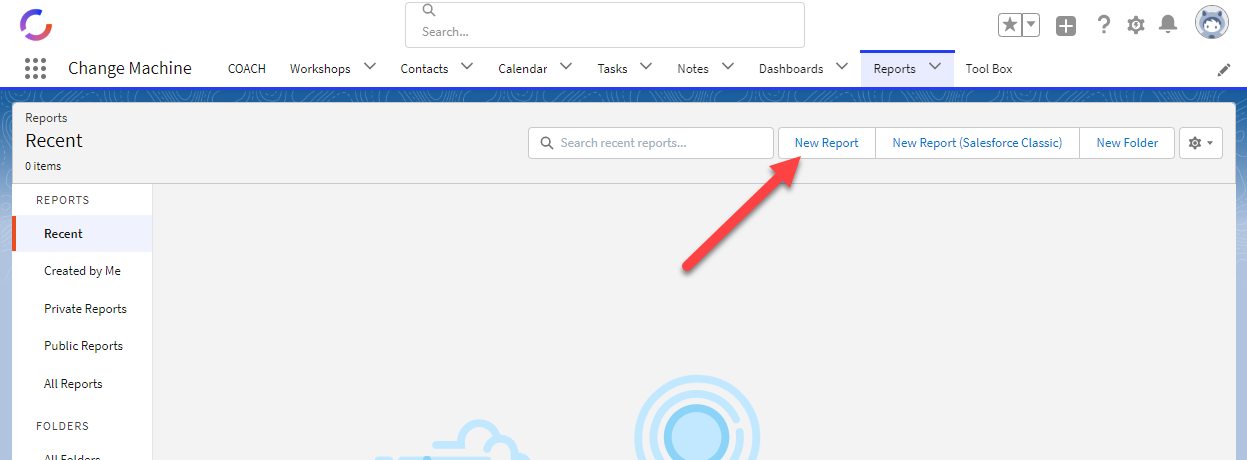Select the Reports tab
Screen dimensions: 1247x460
coord(894,69)
